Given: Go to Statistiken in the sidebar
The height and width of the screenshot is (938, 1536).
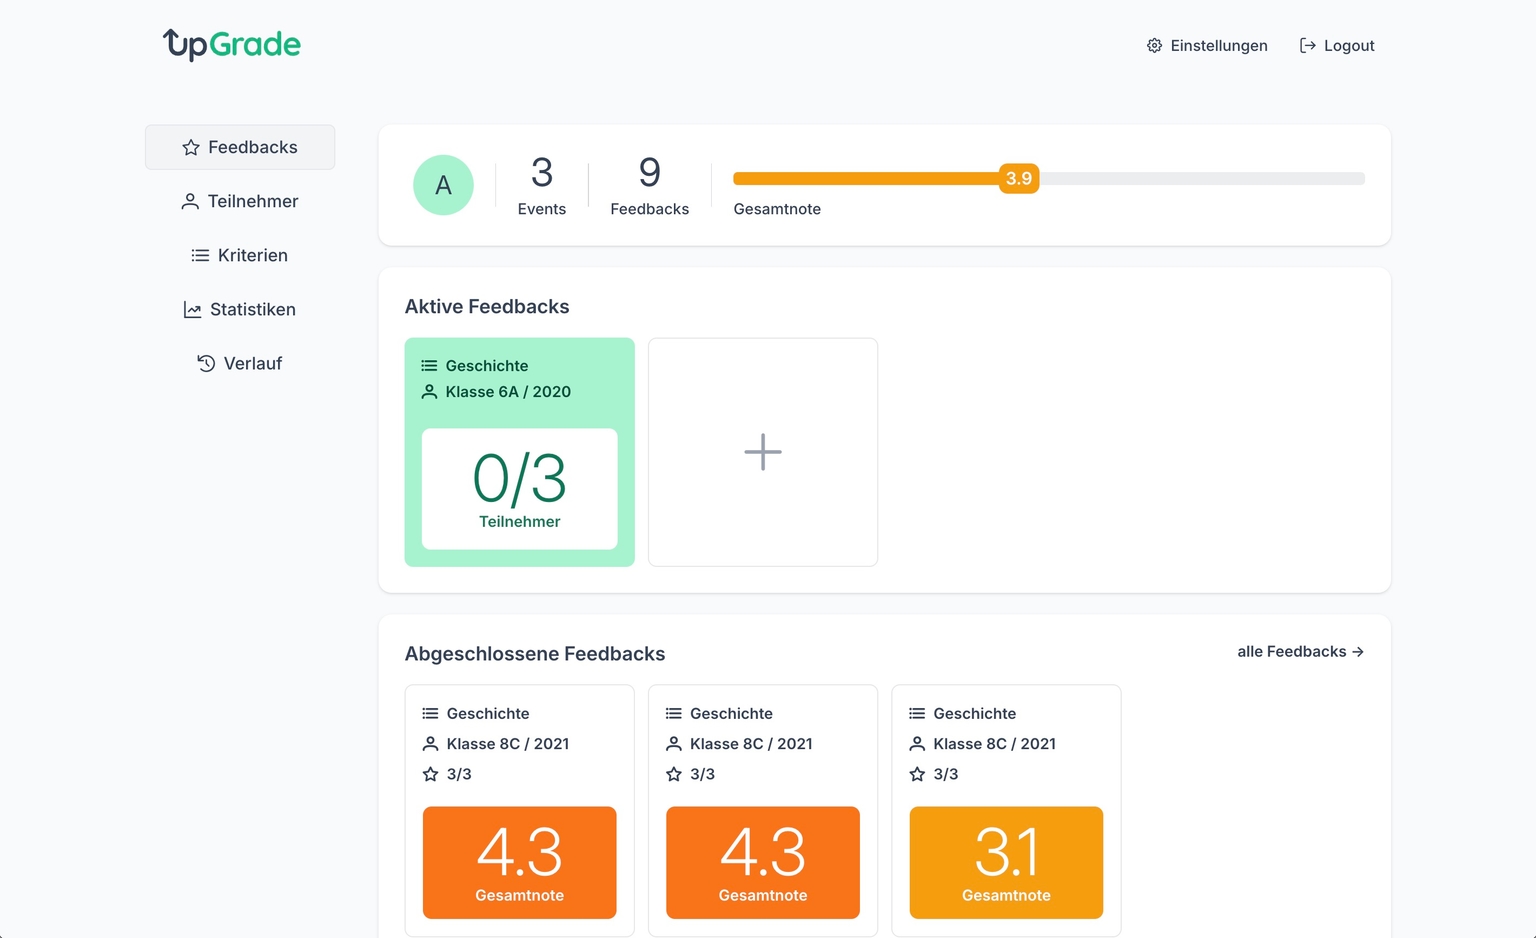Looking at the screenshot, I should 240,309.
